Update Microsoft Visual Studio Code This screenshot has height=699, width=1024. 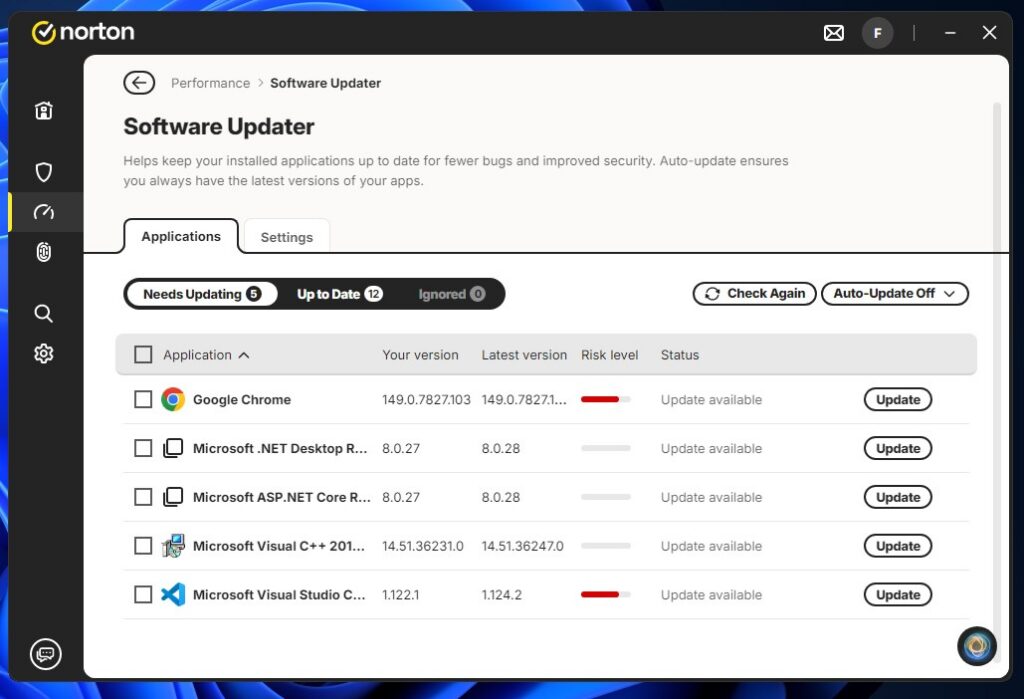898,594
